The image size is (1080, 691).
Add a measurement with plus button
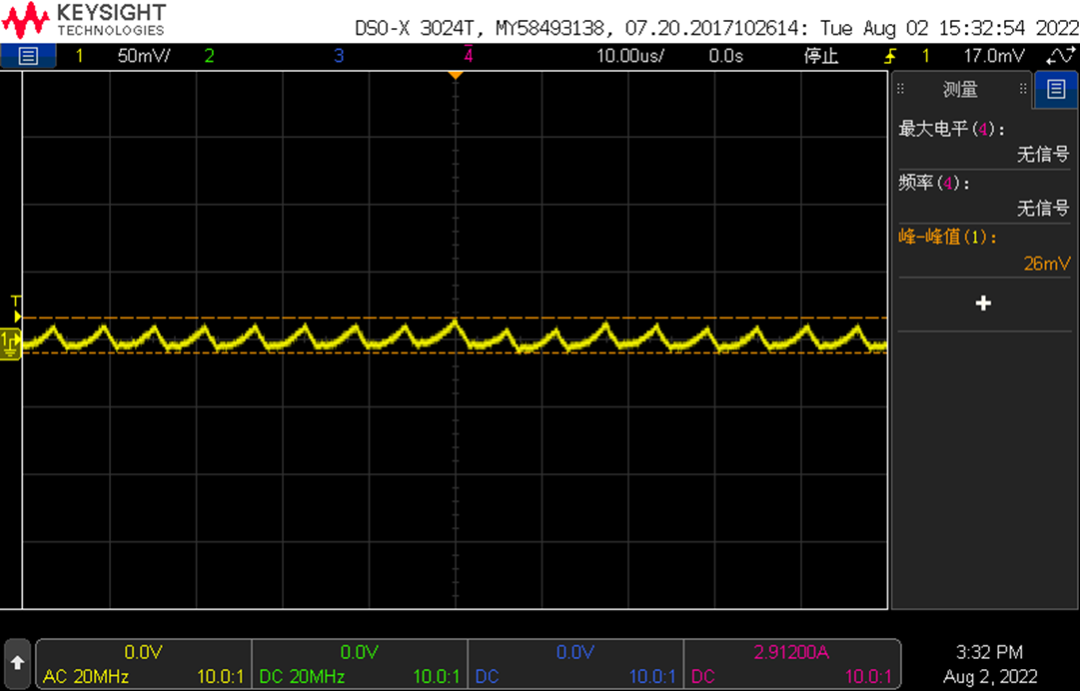tap(984, 303)
